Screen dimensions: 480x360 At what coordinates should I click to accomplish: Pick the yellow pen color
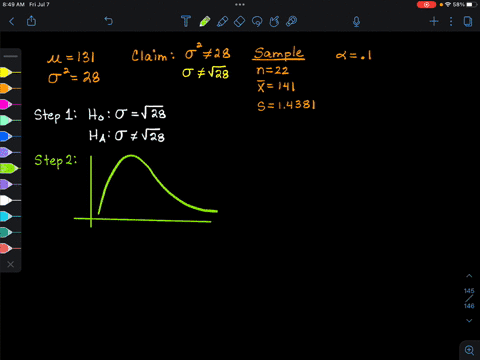tap(10, 72)
